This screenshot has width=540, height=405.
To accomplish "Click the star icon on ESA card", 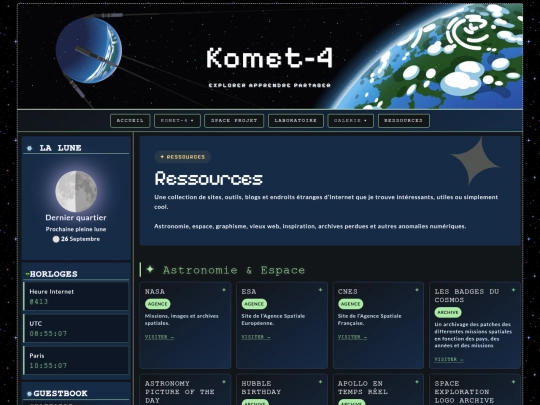I will pos(320,290).
